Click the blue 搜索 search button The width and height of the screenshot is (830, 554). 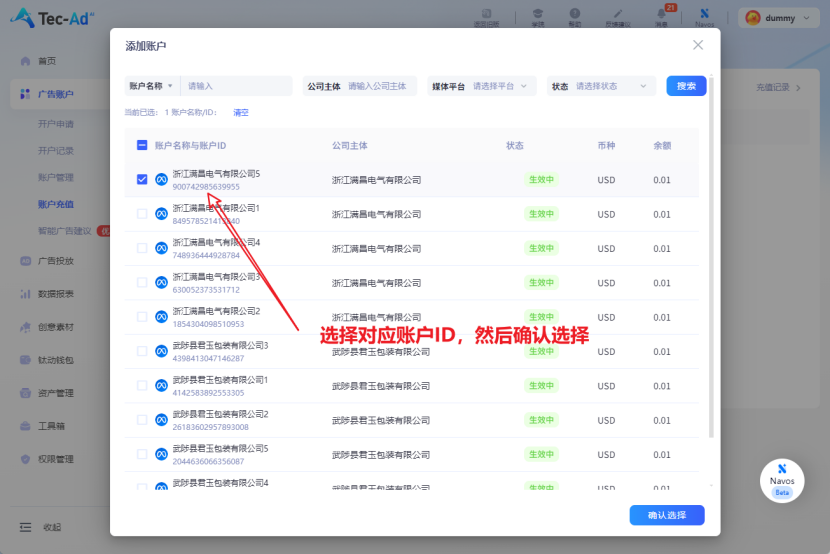point(686,86)
